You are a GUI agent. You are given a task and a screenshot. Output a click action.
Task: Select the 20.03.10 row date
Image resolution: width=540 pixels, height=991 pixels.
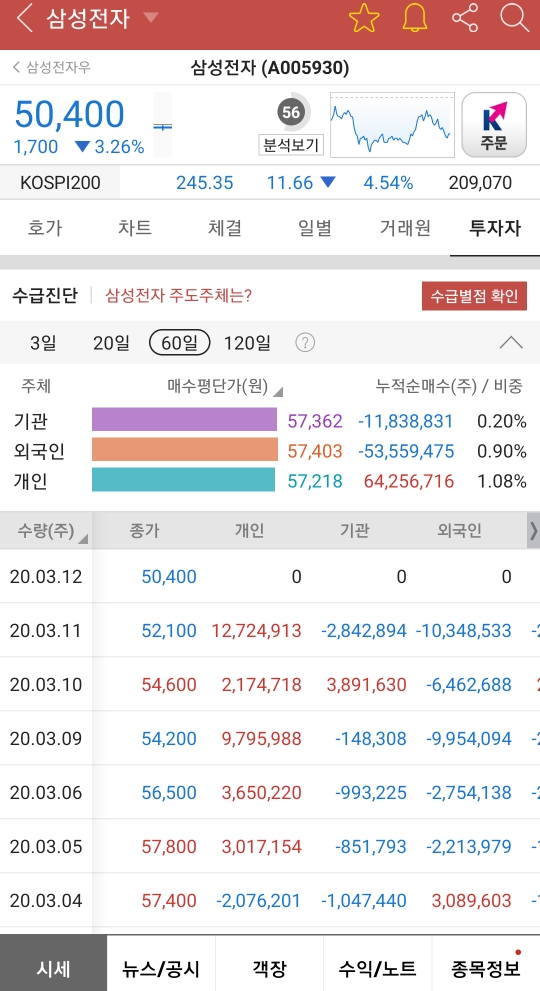point(46,684)
